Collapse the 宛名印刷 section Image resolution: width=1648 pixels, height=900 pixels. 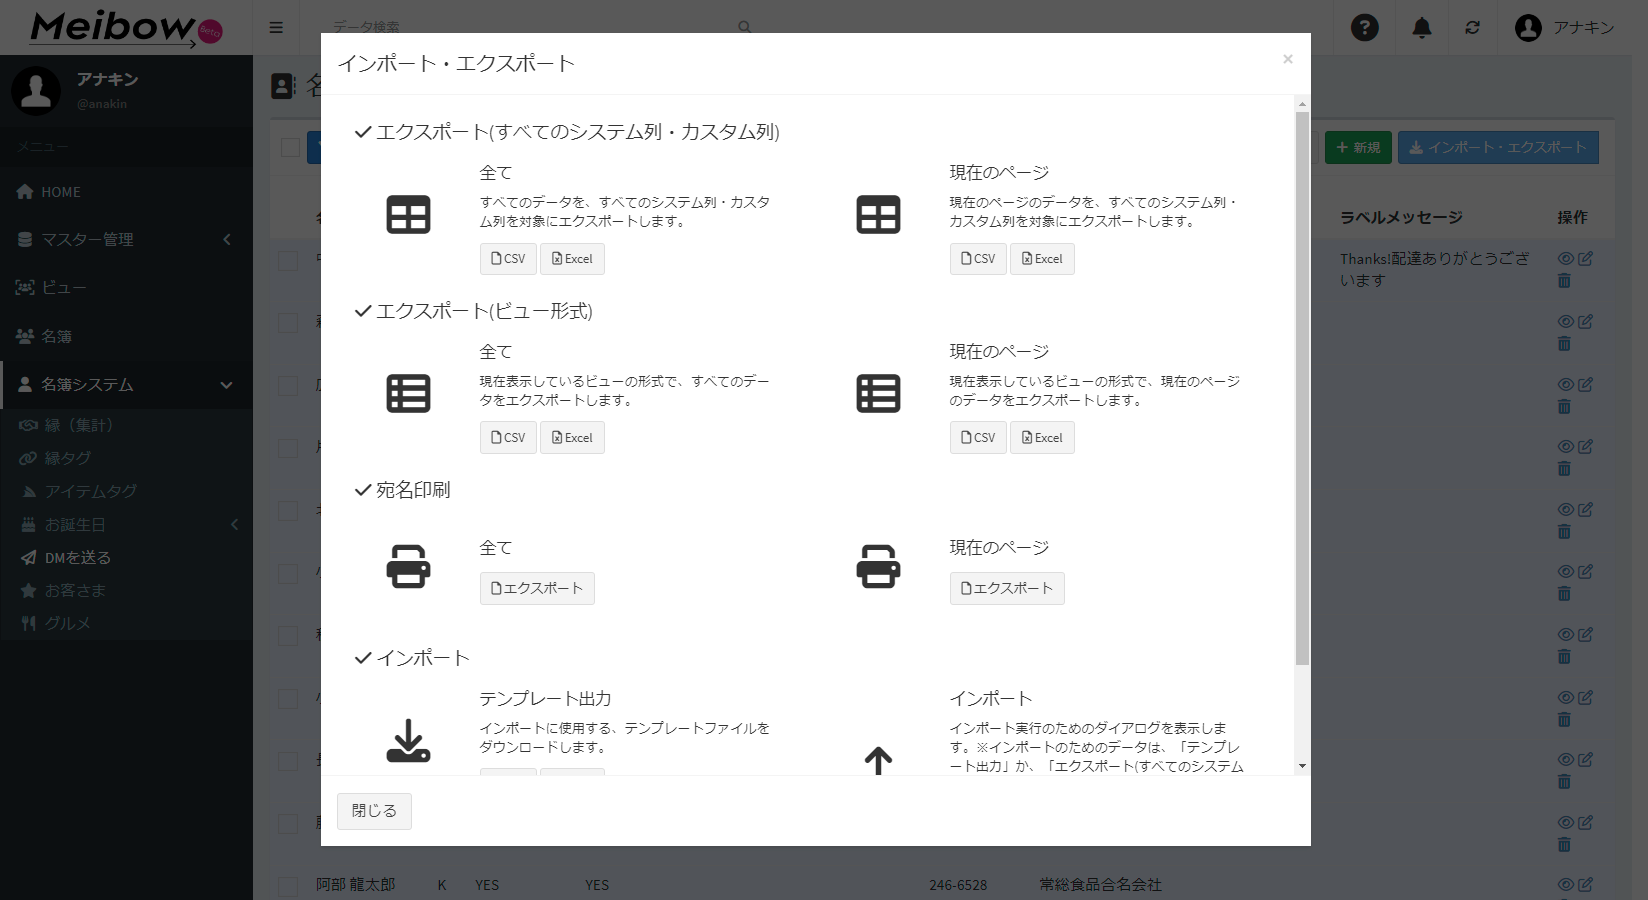point(403,490)
